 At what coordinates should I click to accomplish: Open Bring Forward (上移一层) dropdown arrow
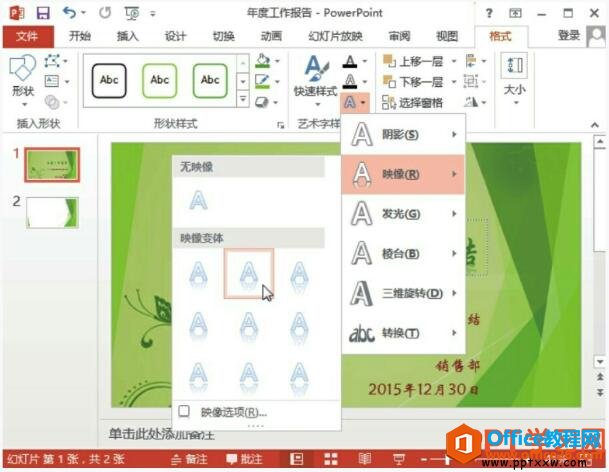click(x=454, y=61)
